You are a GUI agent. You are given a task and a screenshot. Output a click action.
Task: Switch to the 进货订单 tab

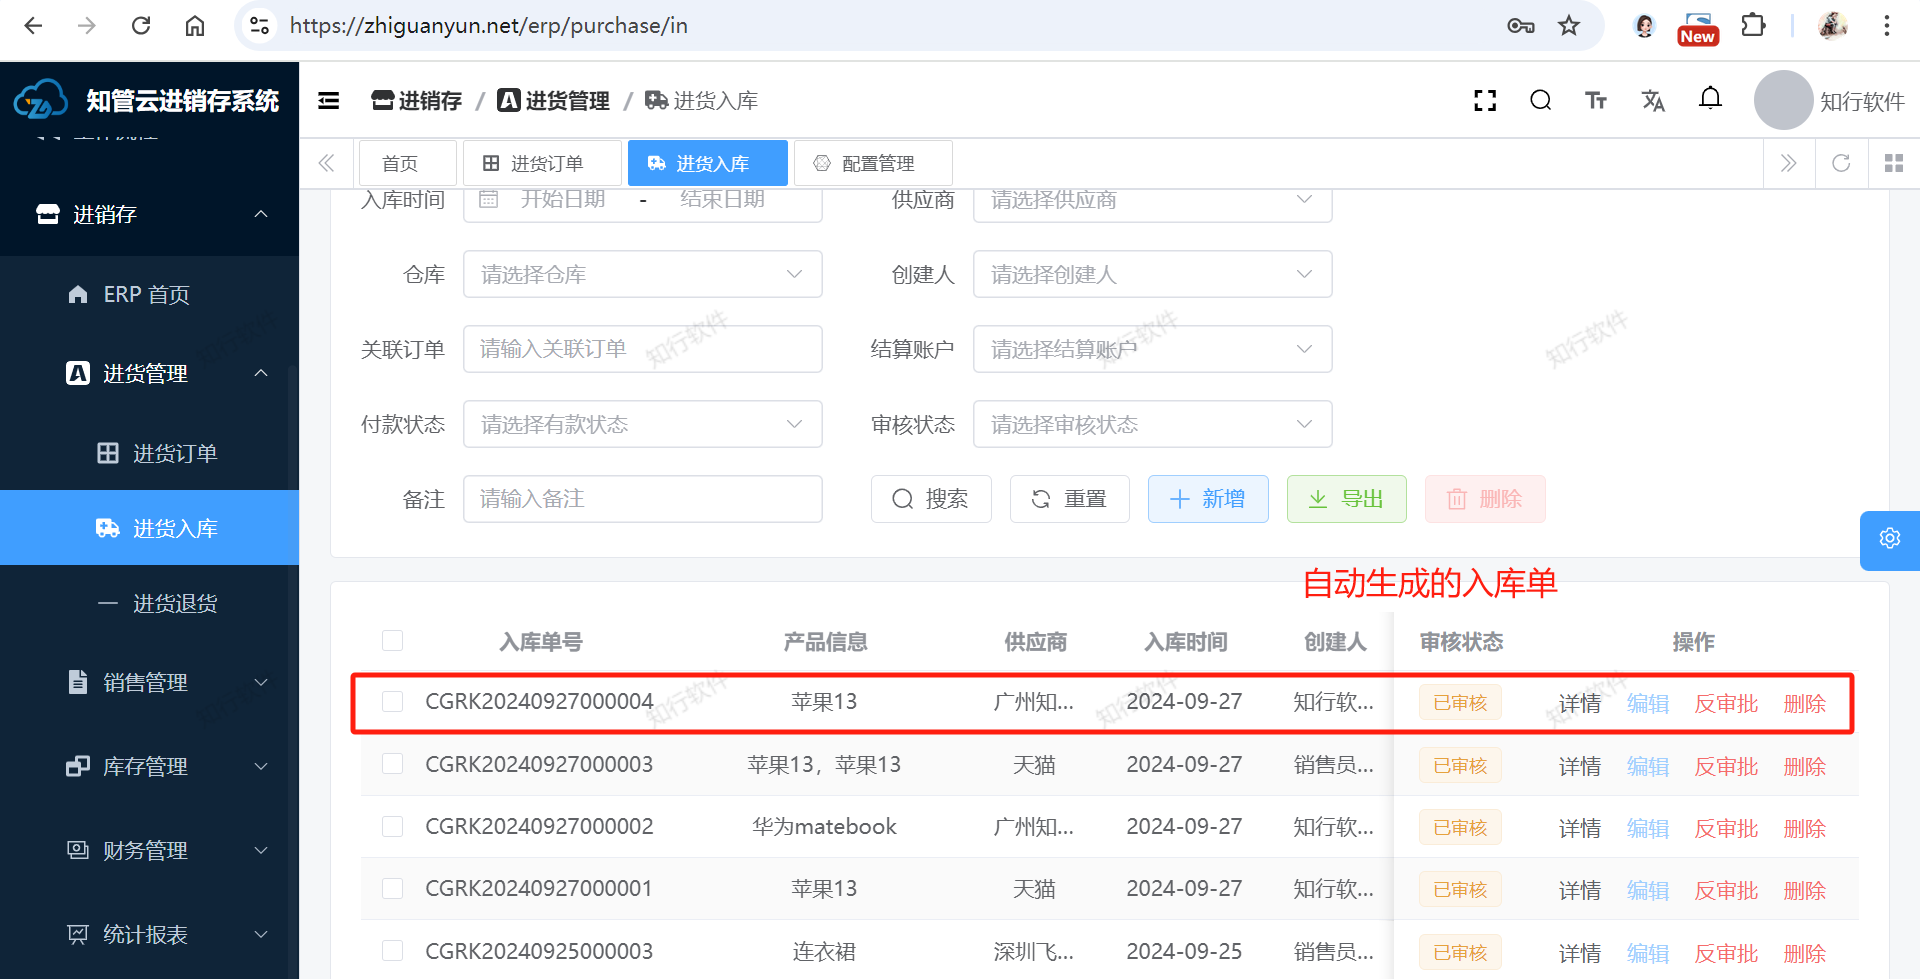(x=543, y=163)
